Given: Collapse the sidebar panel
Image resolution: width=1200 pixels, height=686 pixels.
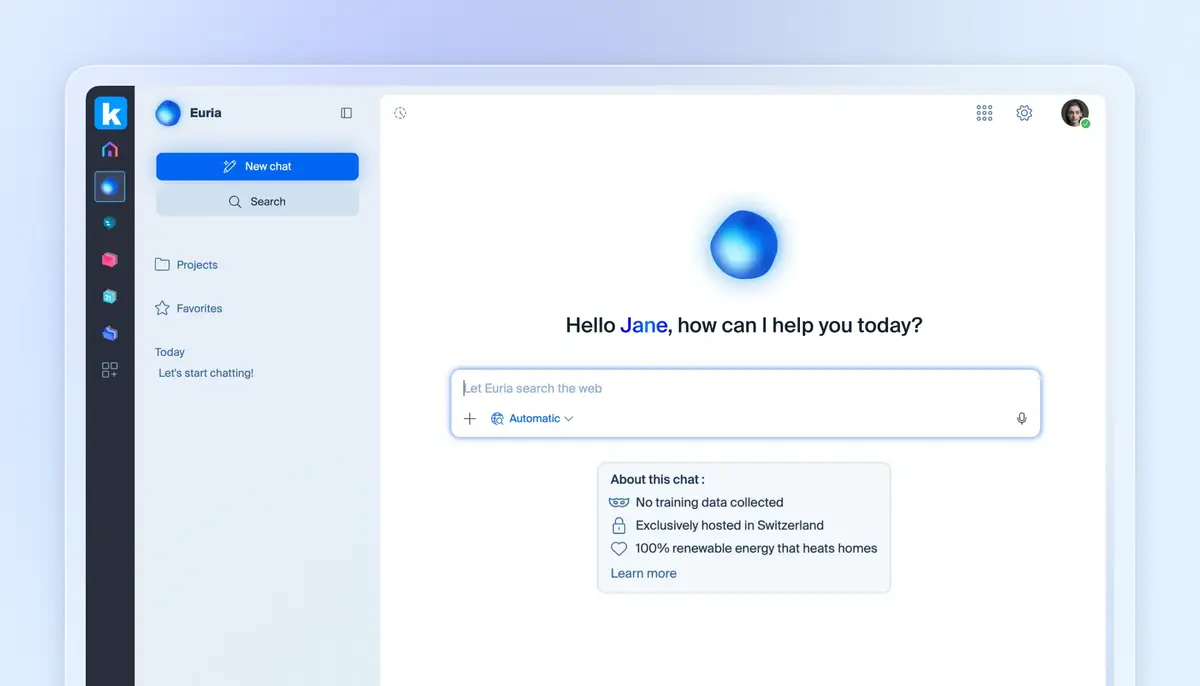Looking at the screenshot, I should click(346, 113).
